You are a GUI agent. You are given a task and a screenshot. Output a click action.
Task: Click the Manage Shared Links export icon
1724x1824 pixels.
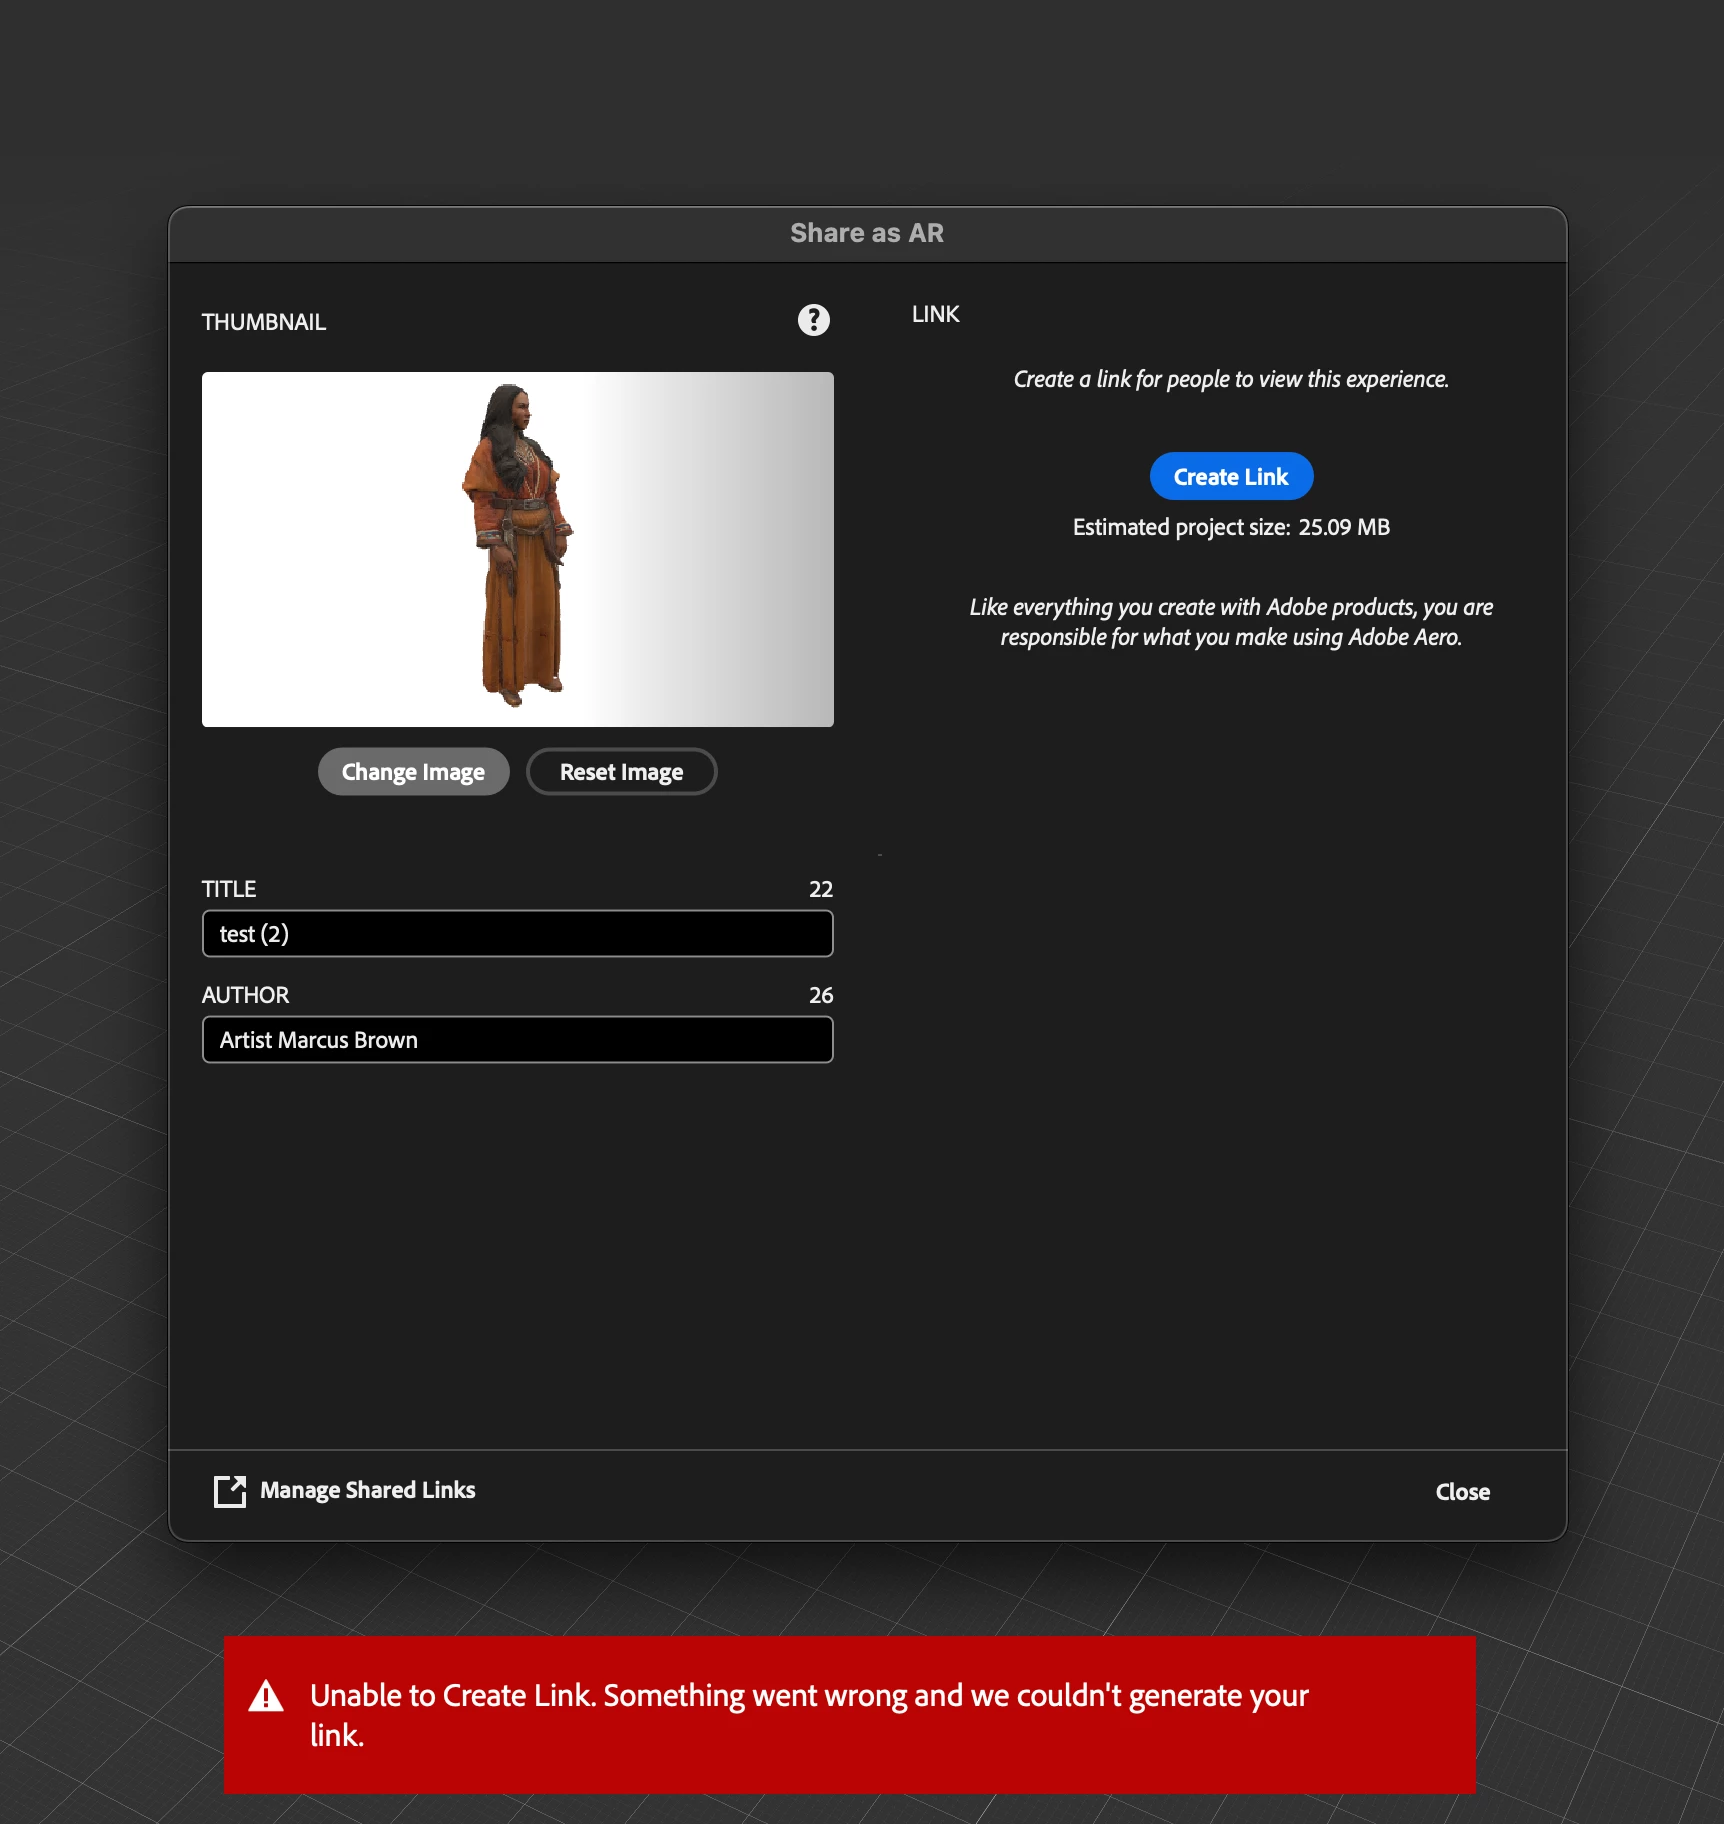pyautogui.click(x=230, y=1490)
